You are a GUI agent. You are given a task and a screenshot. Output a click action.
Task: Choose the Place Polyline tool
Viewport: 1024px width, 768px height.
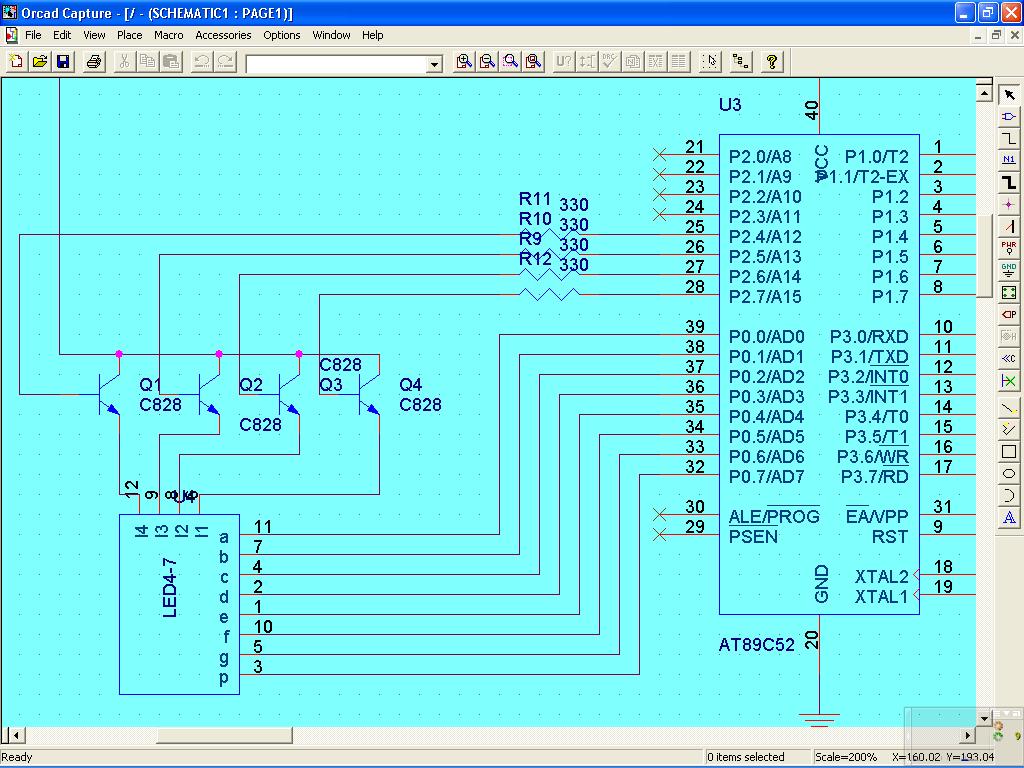coord(1009,429)
